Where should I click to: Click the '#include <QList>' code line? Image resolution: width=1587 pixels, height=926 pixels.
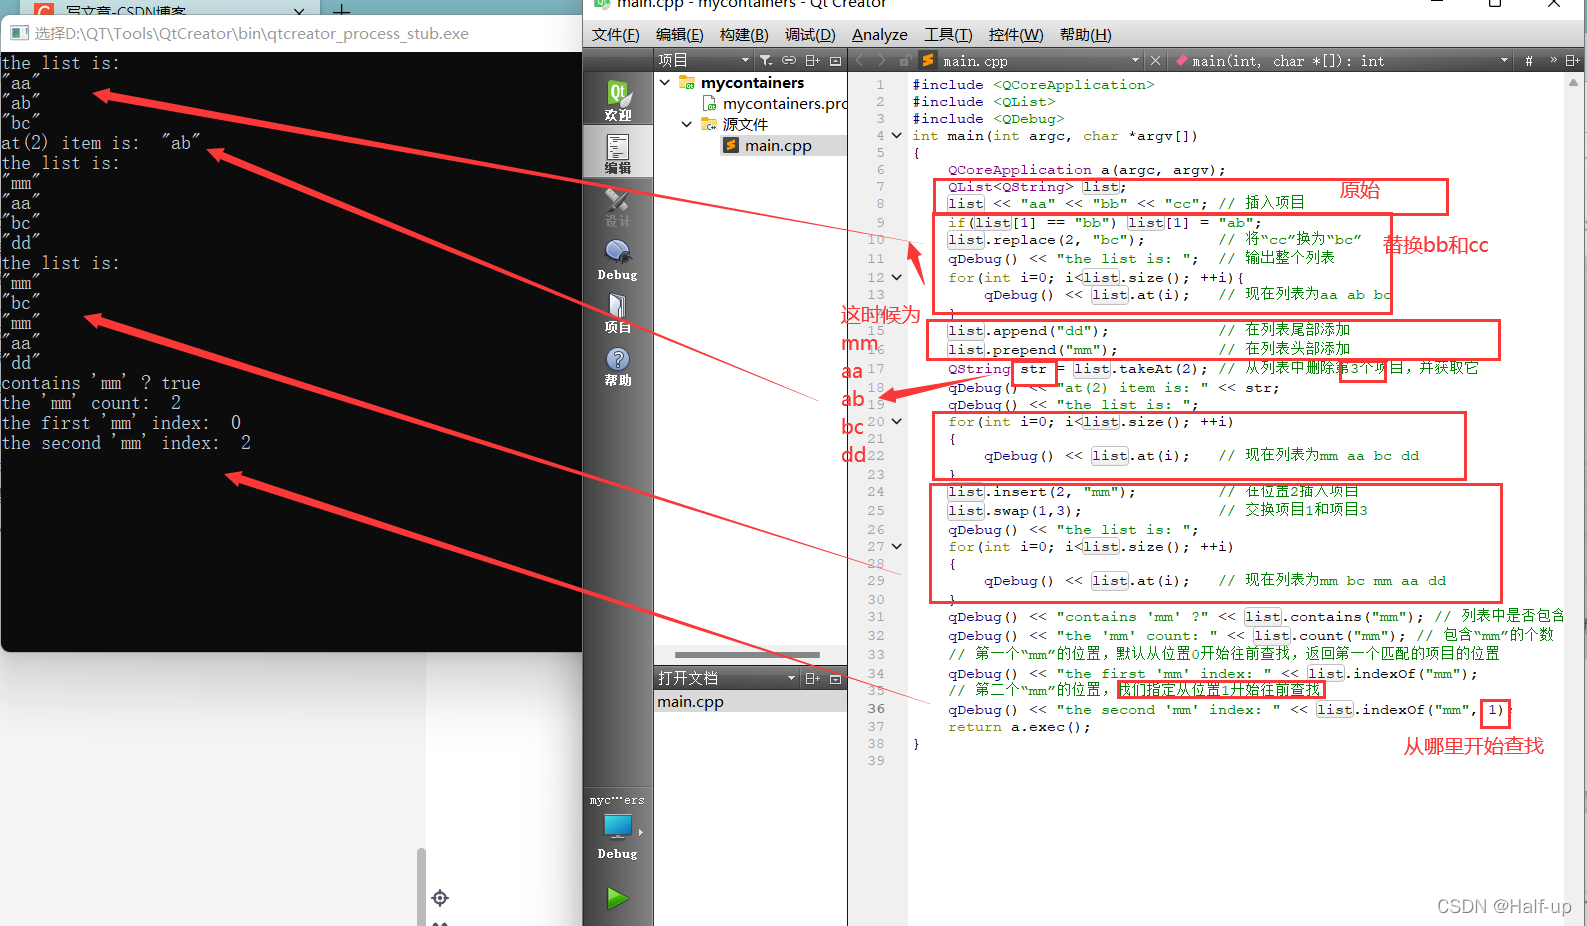click(x=983, y=101)
